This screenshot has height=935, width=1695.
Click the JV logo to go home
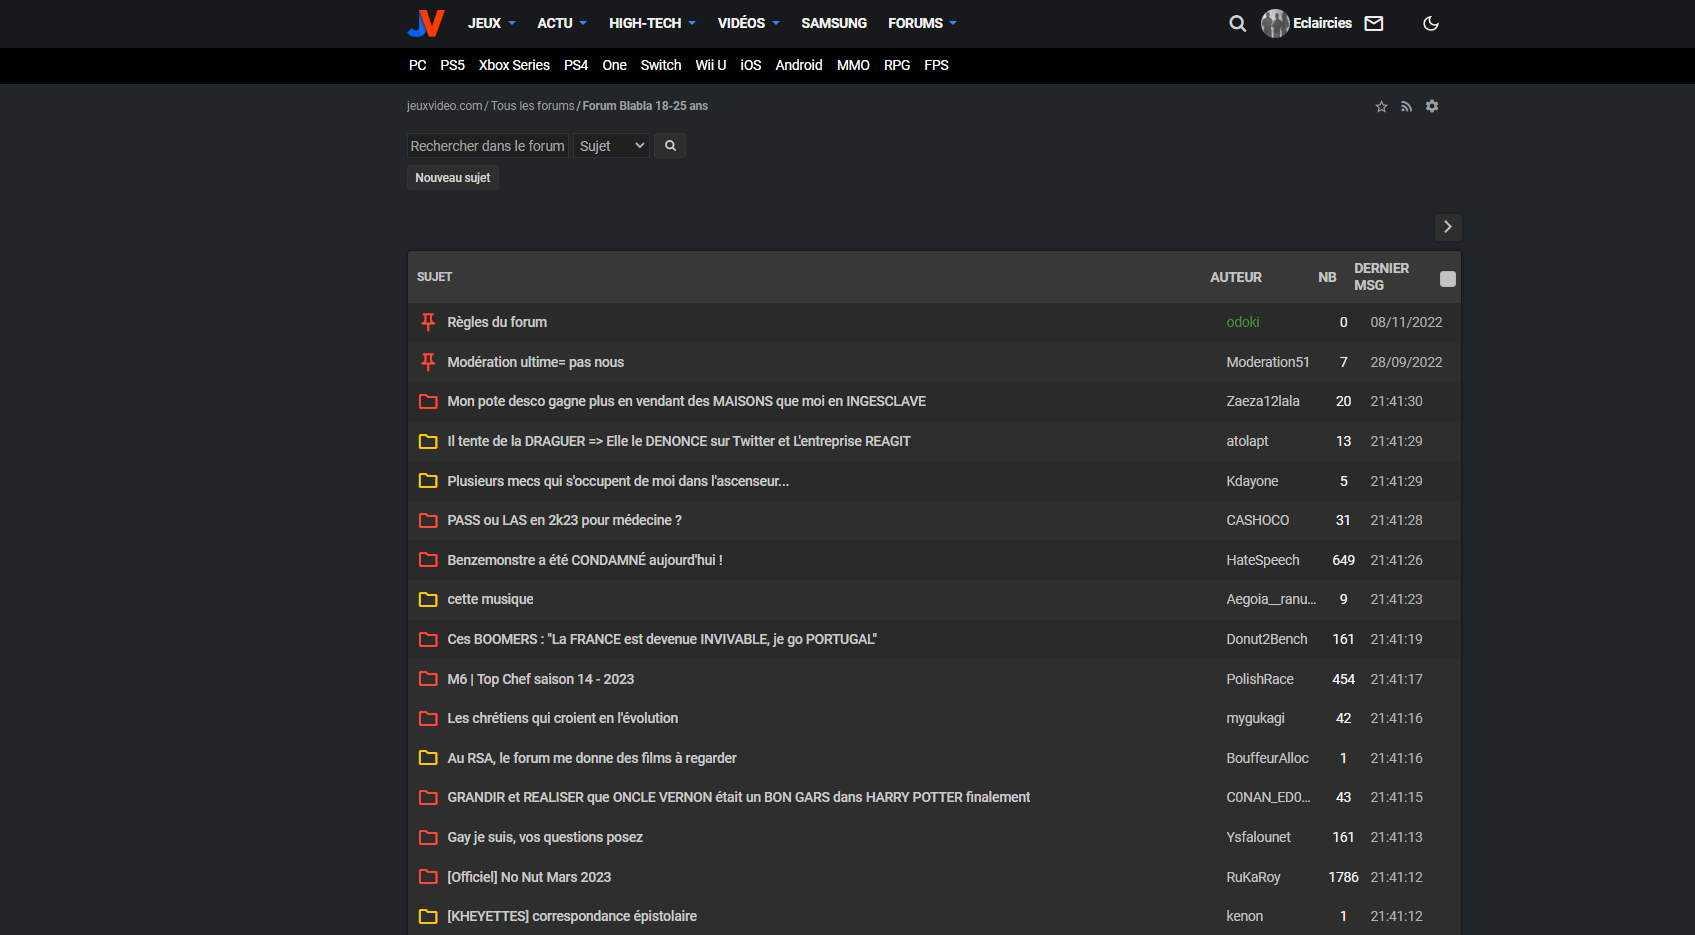[424, 23]
